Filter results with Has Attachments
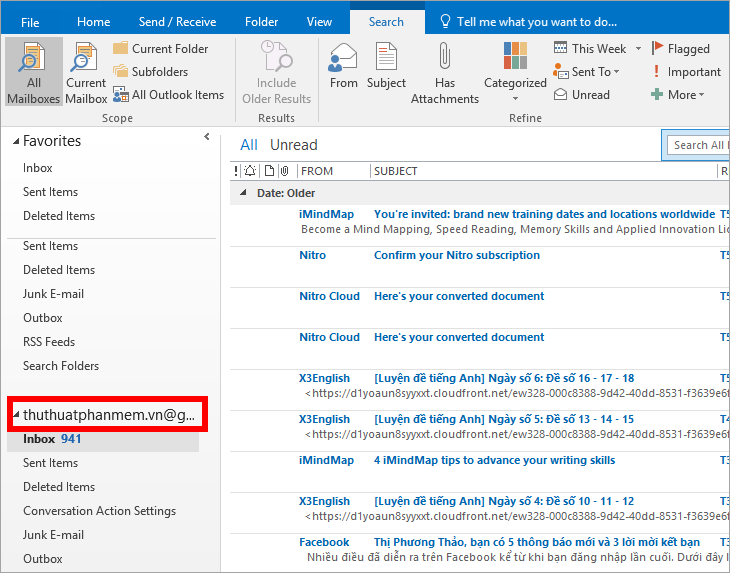 pos(445,72)
